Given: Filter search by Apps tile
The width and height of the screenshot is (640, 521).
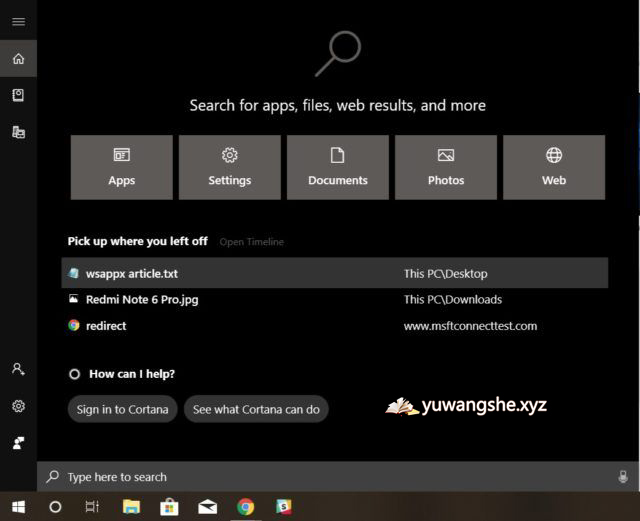Looking at the screenshot, I should pos(122,167).
